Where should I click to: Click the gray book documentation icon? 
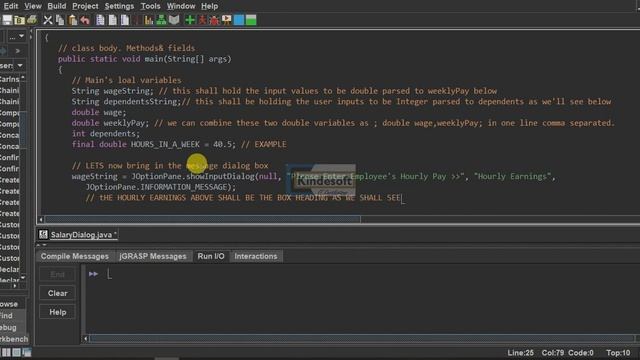point(174,20)
